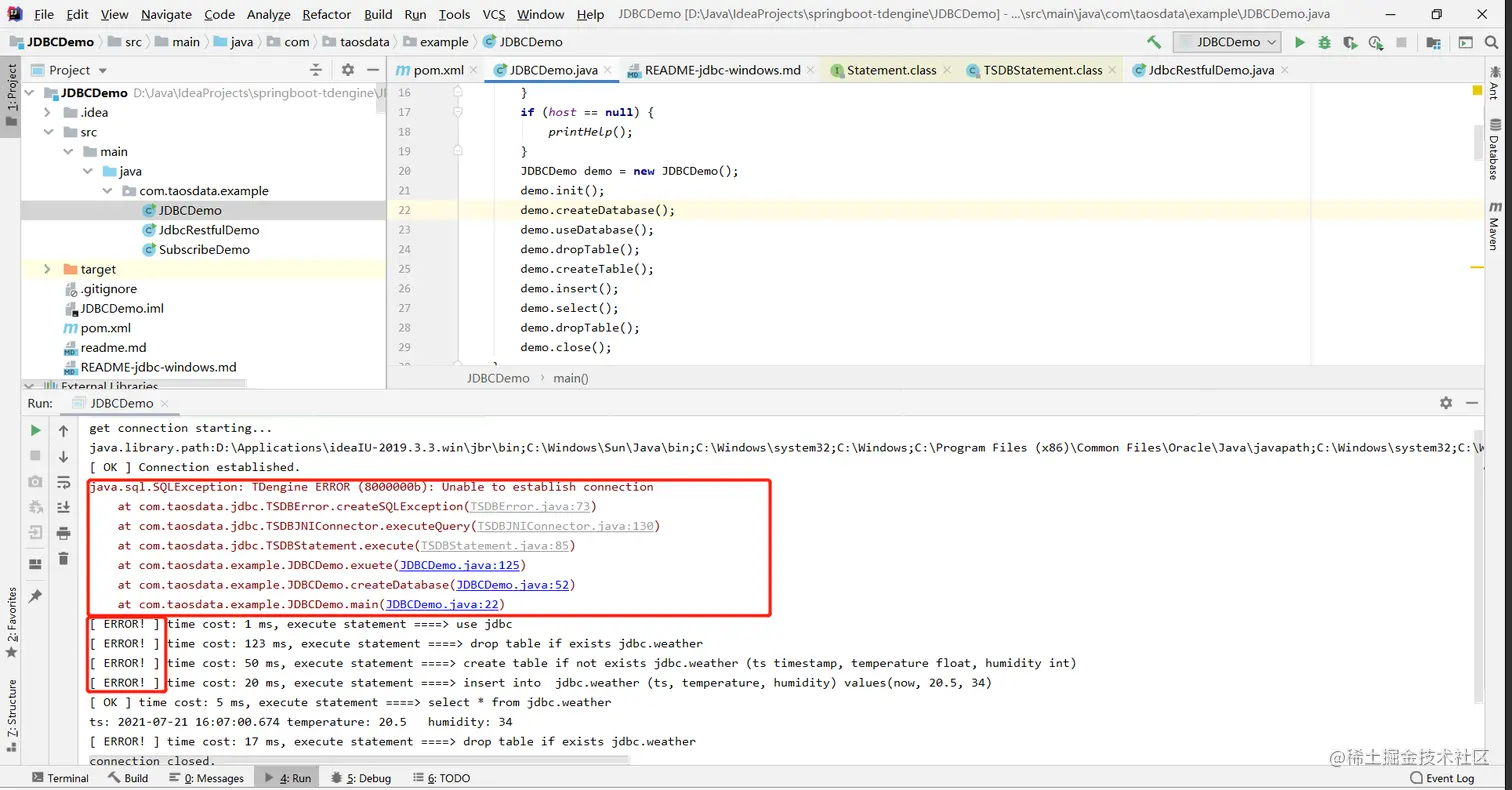The height and width of the screenshot is (790, 1512).
Task: Hide the Project tool window
Action: [x=372, y=70]
